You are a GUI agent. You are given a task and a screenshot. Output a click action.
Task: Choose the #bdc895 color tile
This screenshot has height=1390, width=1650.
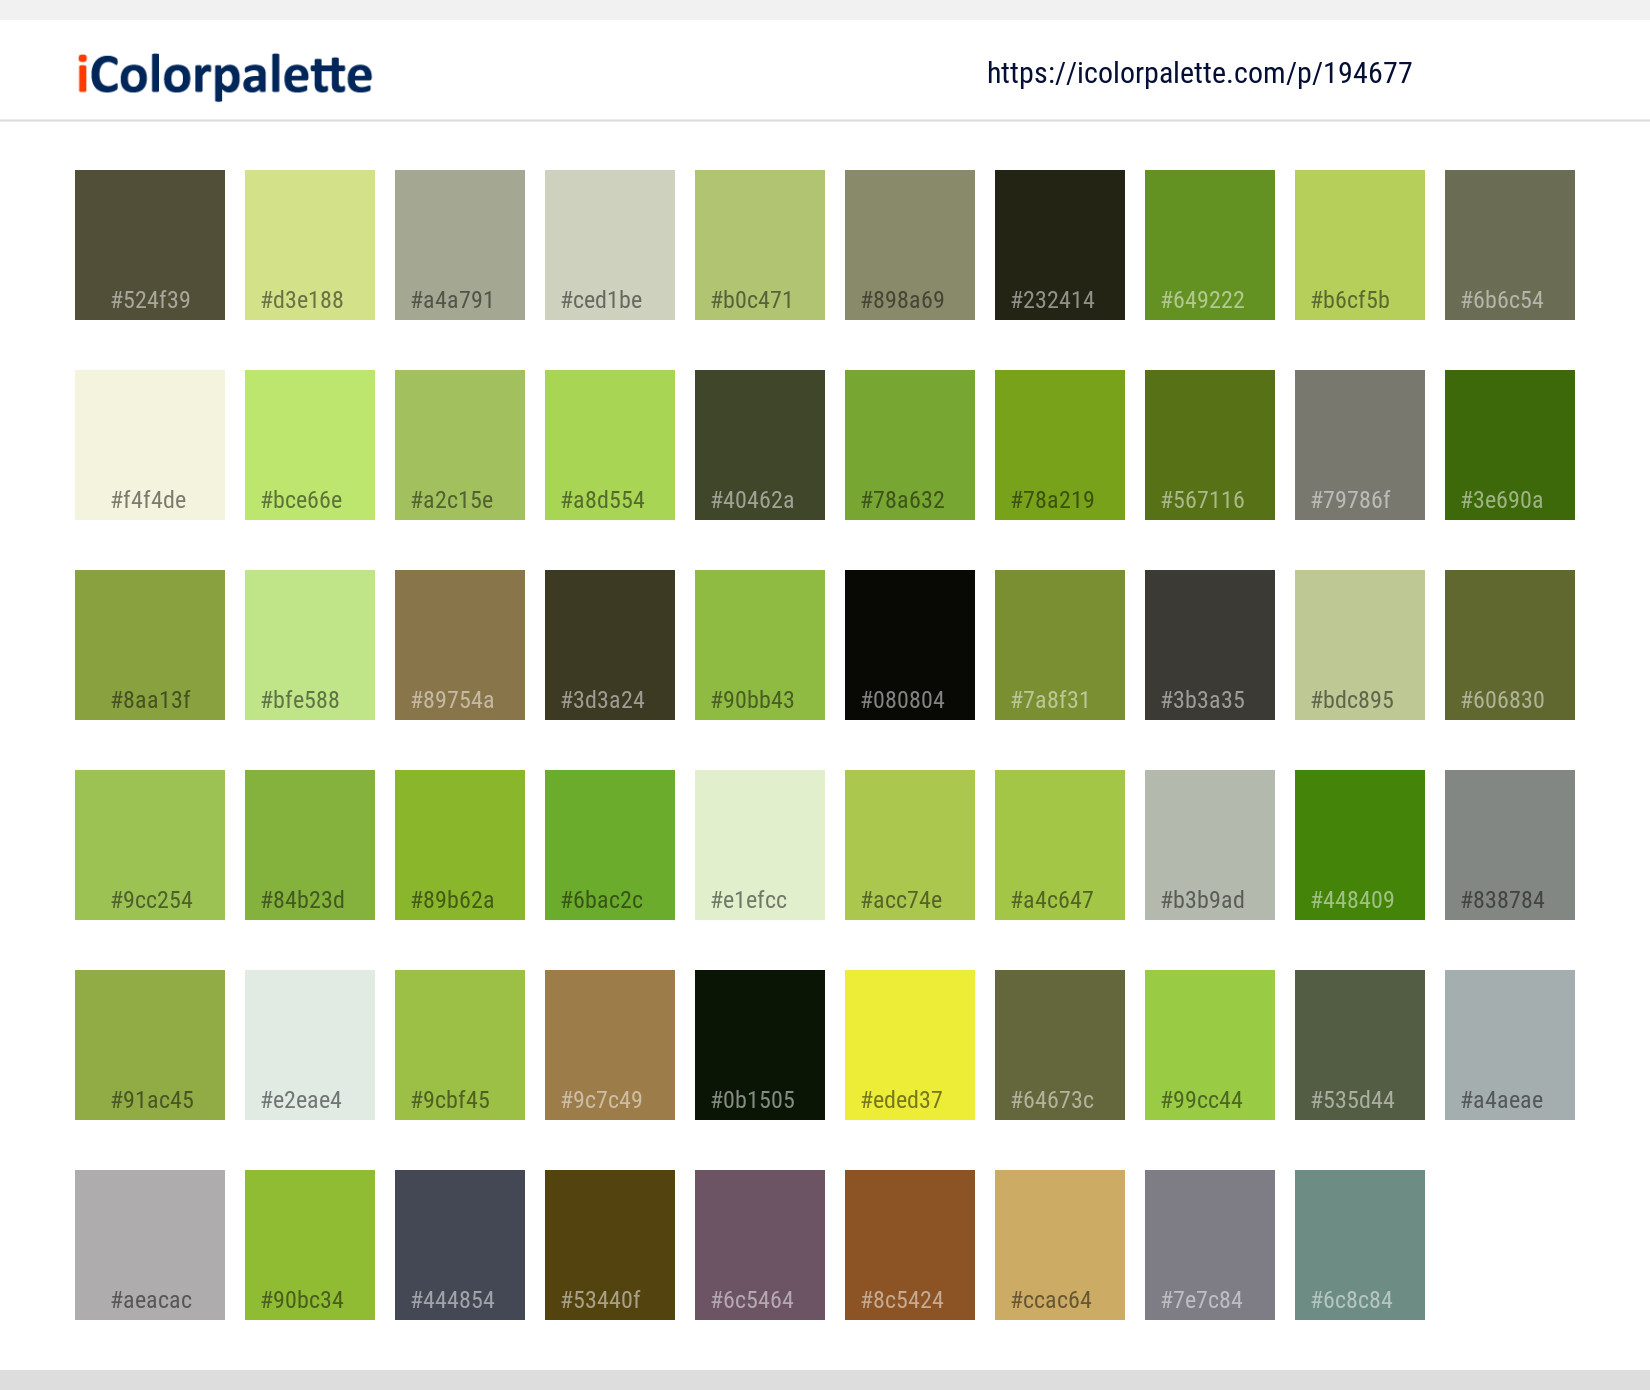tap(1360, 645)
